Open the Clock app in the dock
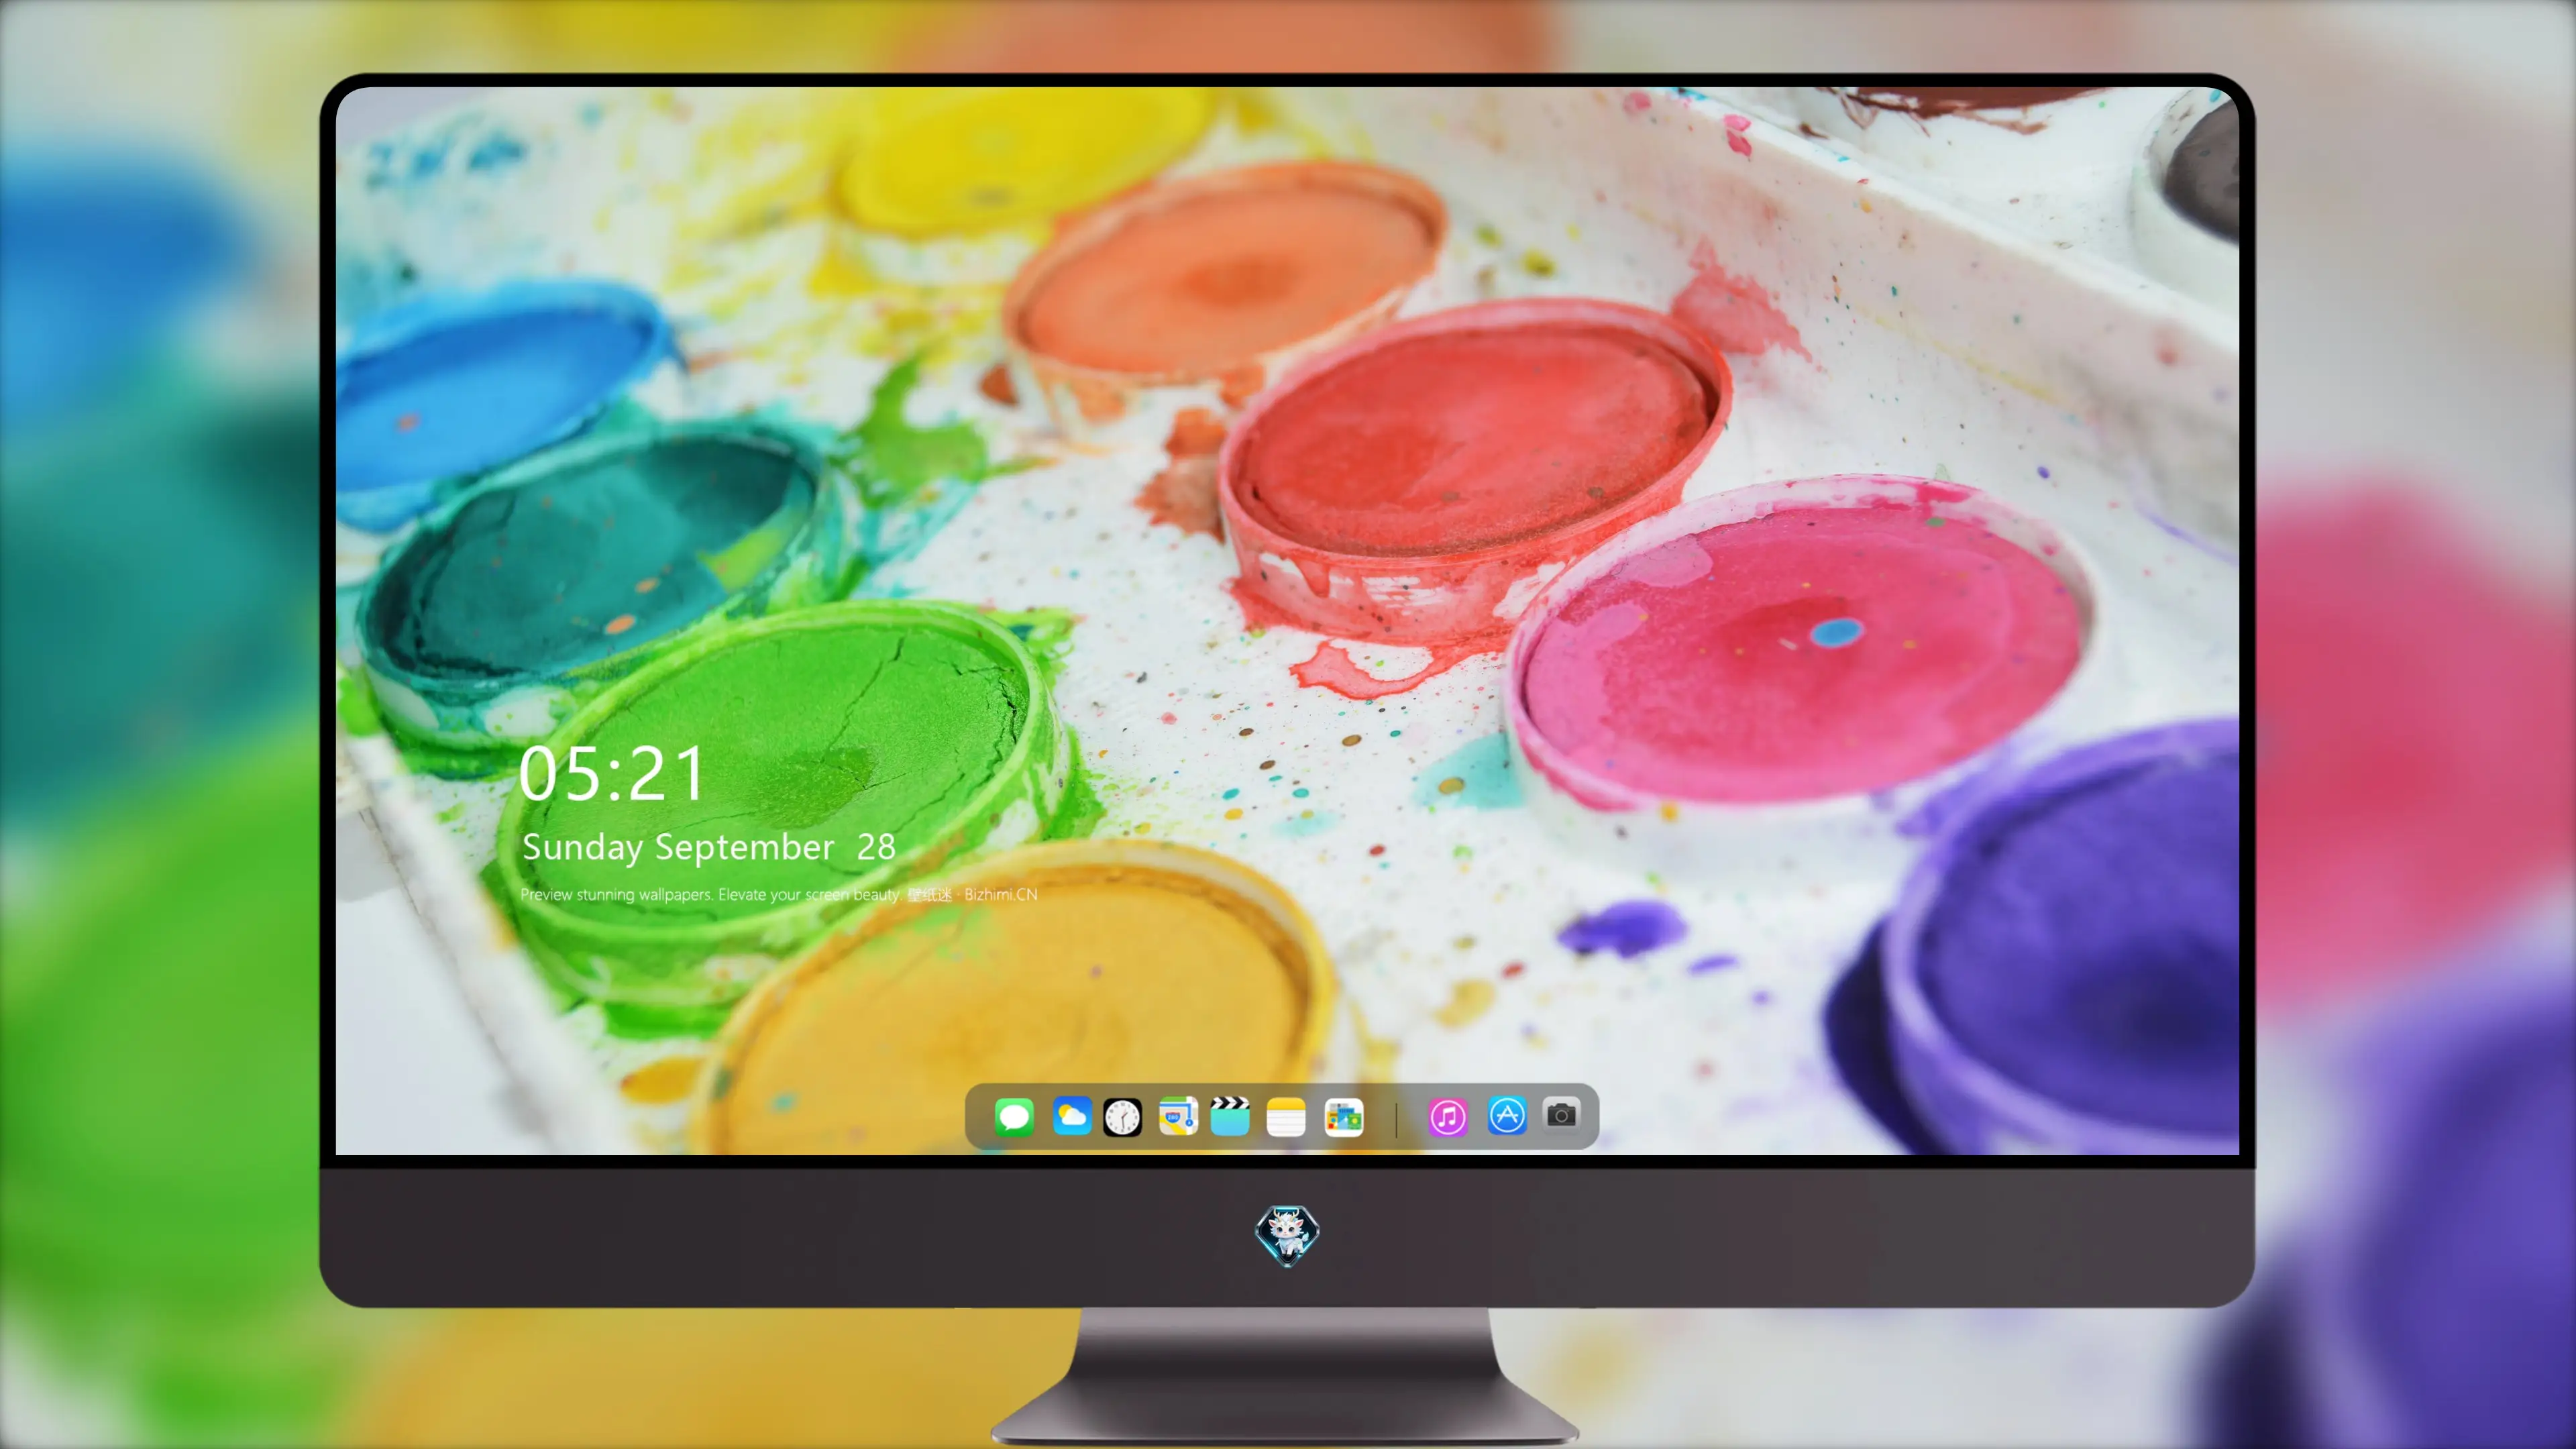Screen dimensions: 2576x1449 click(1122, 1117)
